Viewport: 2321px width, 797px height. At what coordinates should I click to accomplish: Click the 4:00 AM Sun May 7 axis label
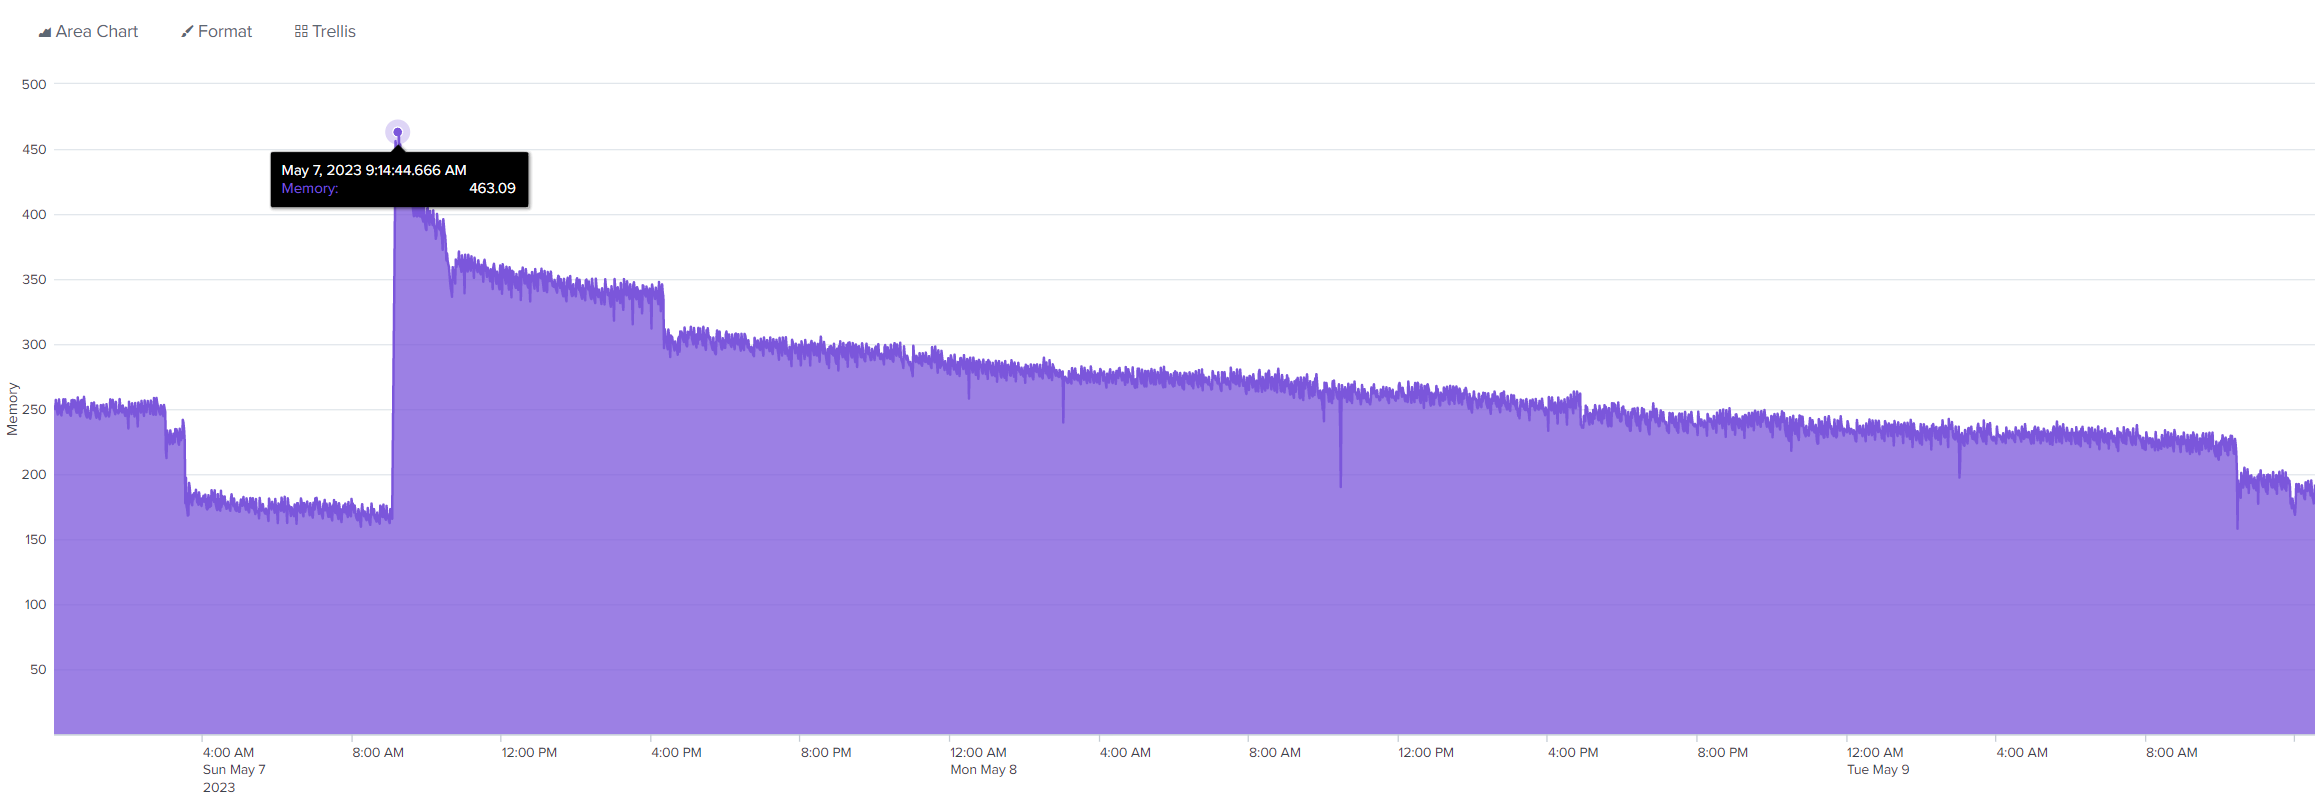[234, 770]
